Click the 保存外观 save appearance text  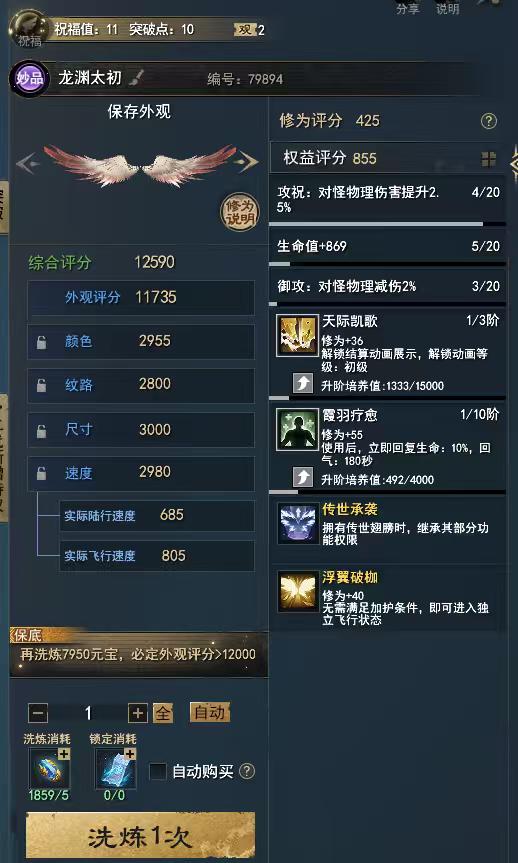139,112
